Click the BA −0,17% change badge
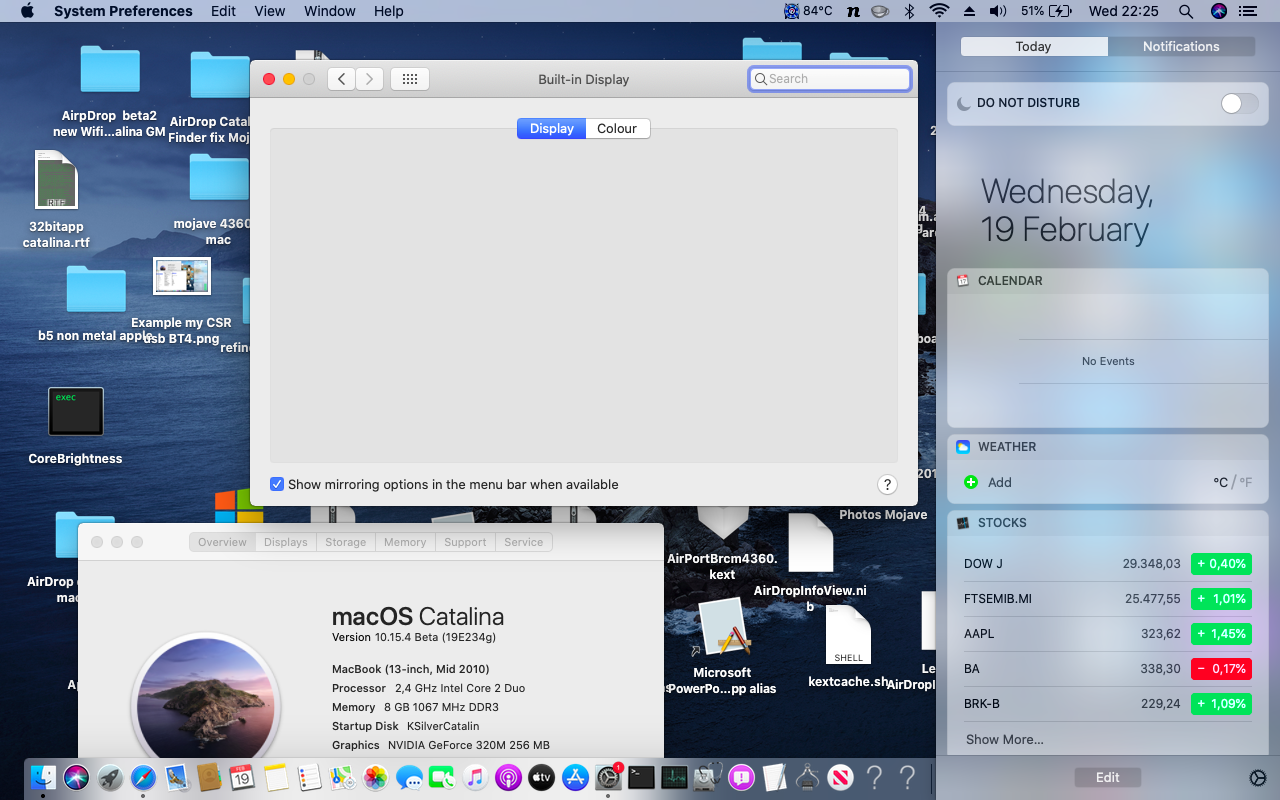 tap(1221, 669)
